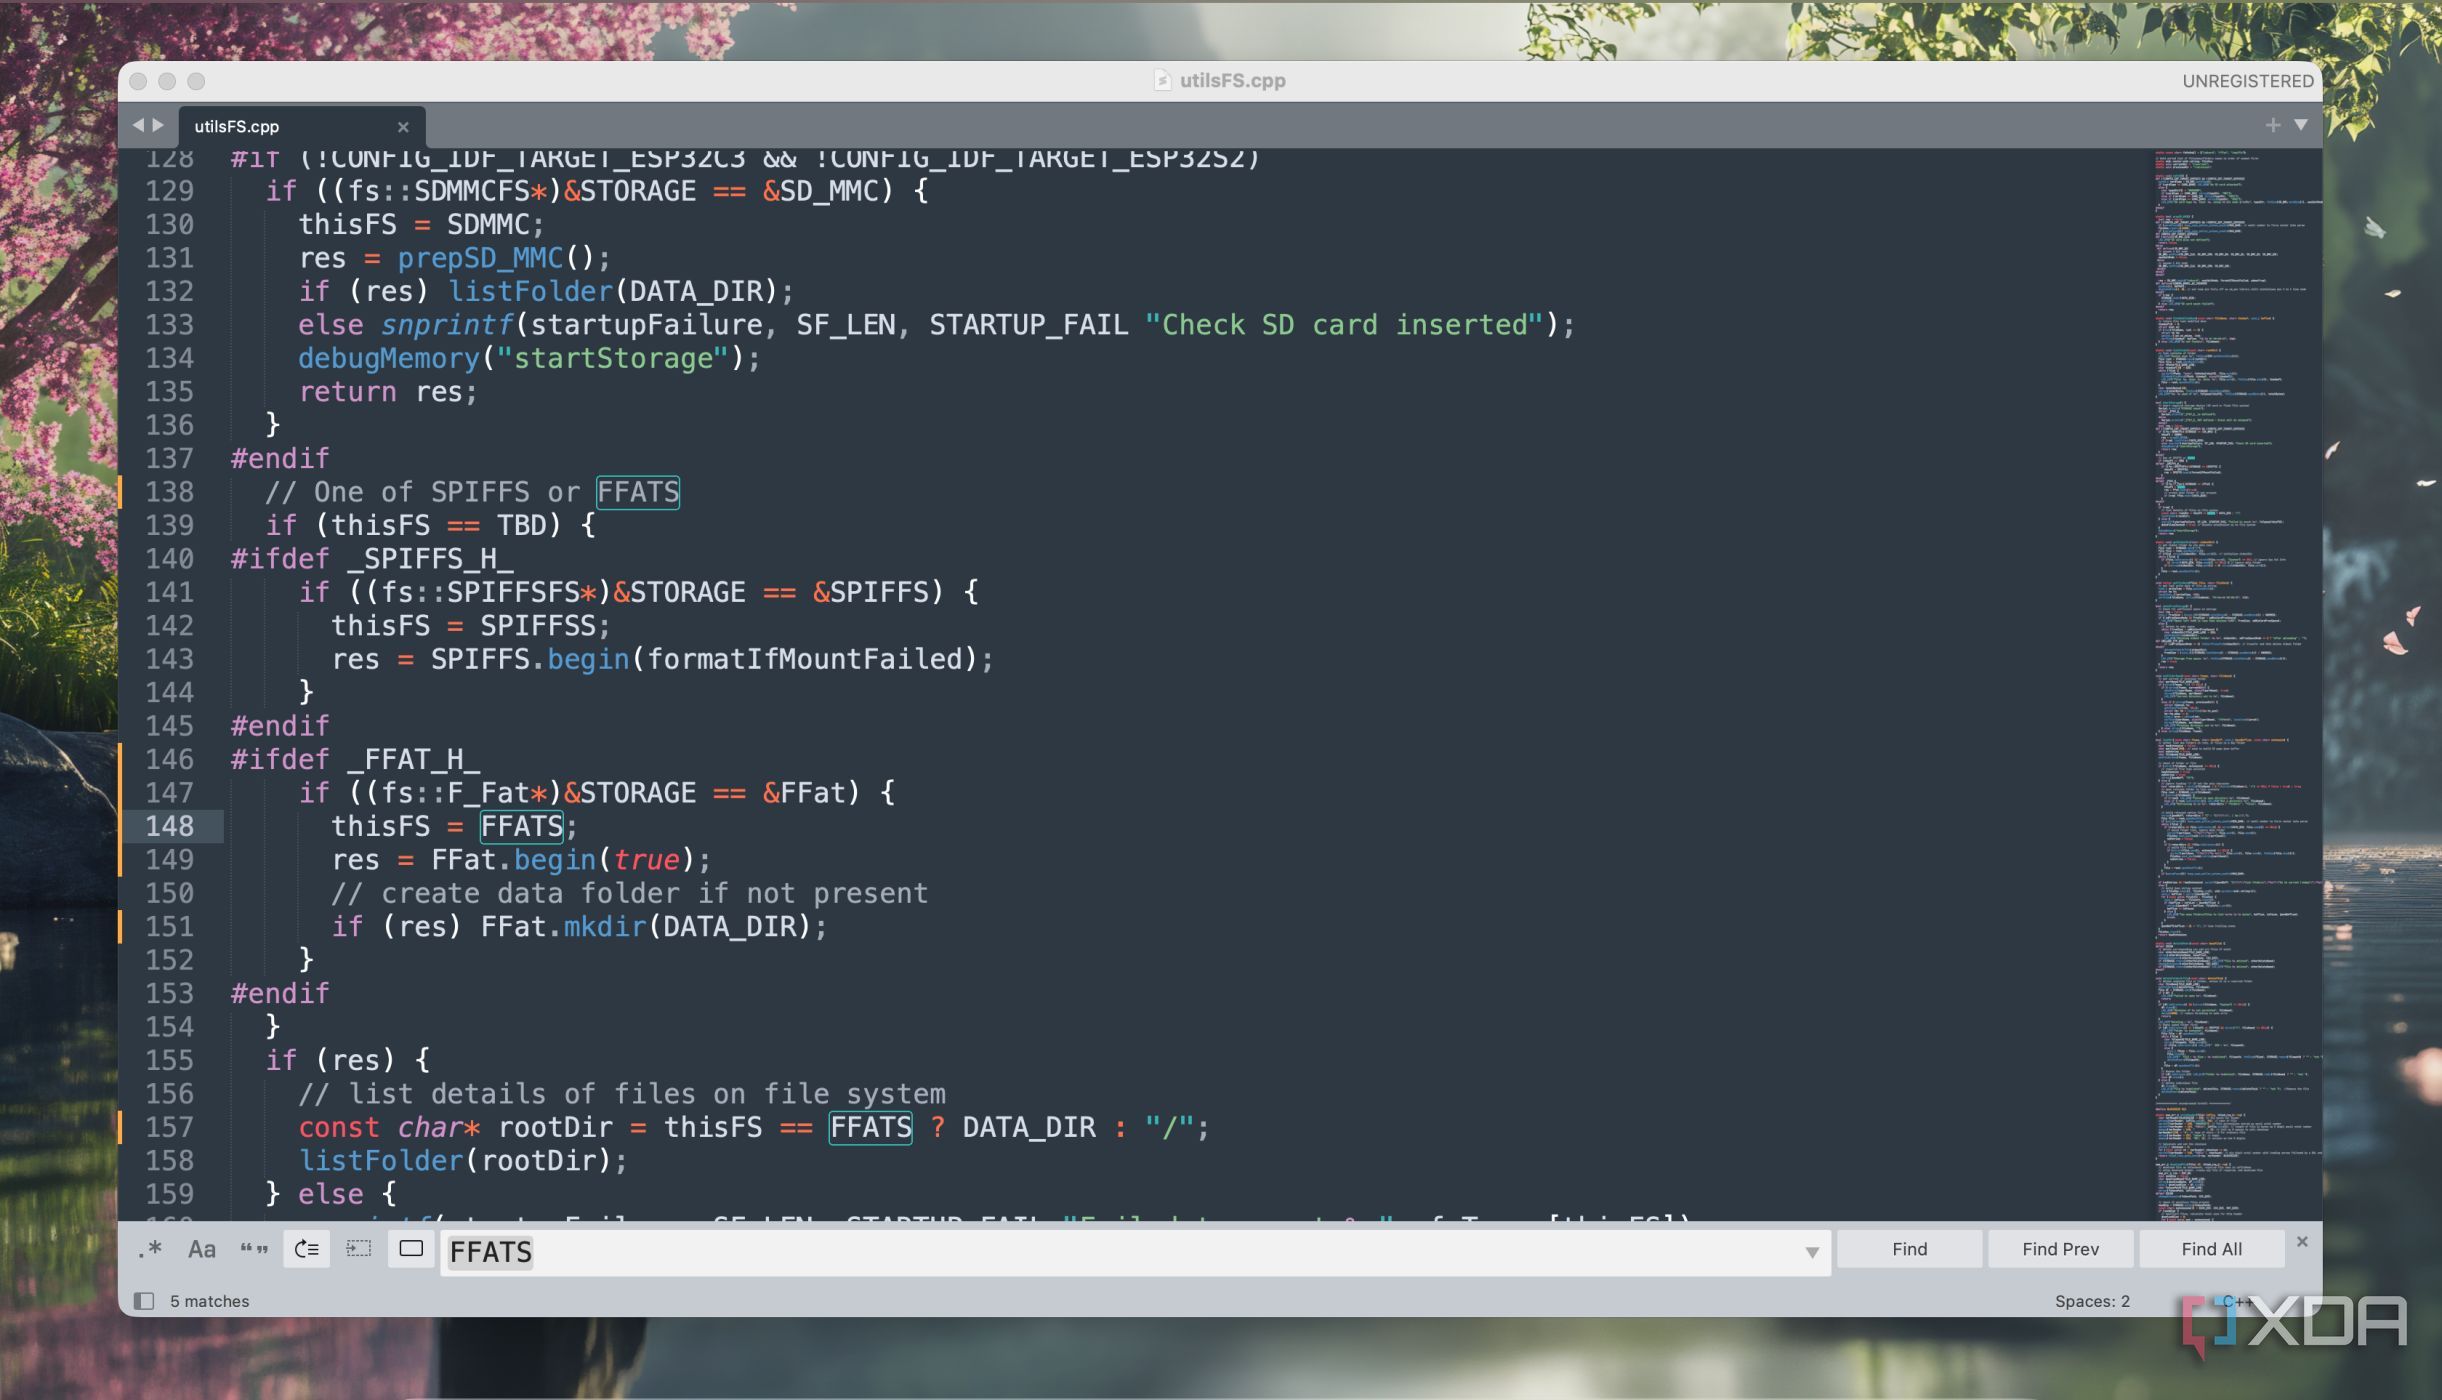Click the "5 matches" status text
The width and height of the screenshot is (2442, 1400).
click(209, 1301)
